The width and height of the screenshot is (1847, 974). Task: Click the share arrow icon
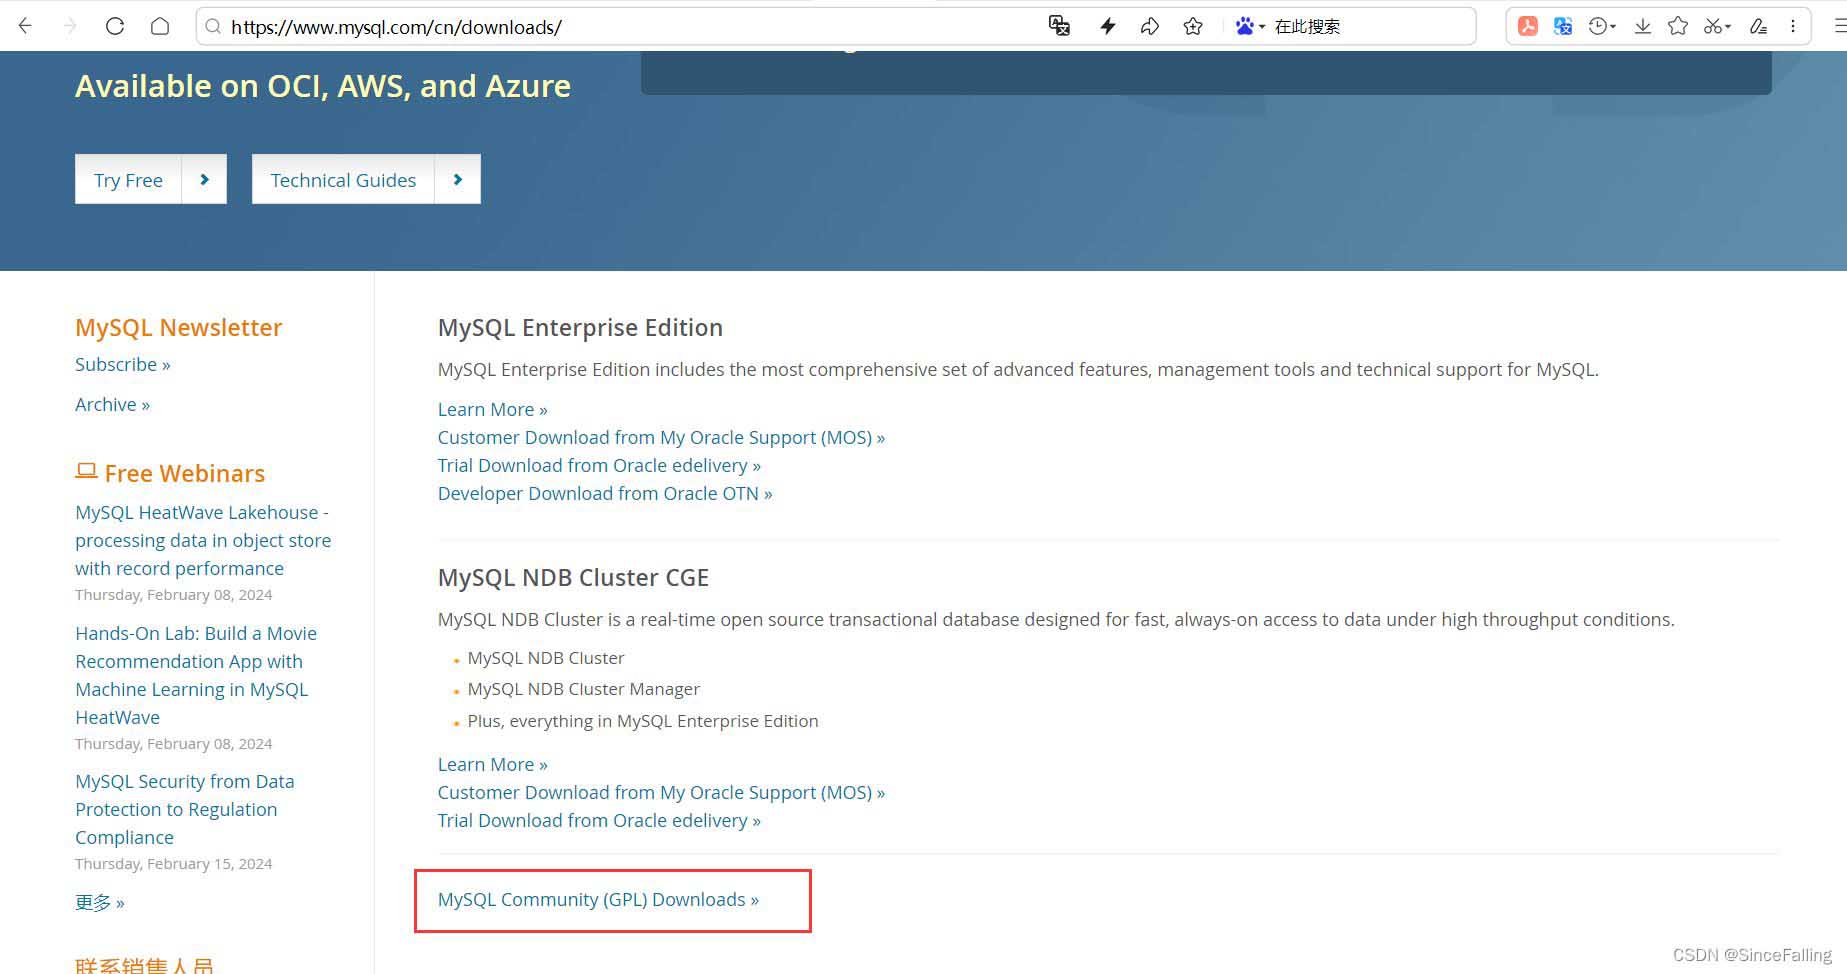click(1150, 26)
